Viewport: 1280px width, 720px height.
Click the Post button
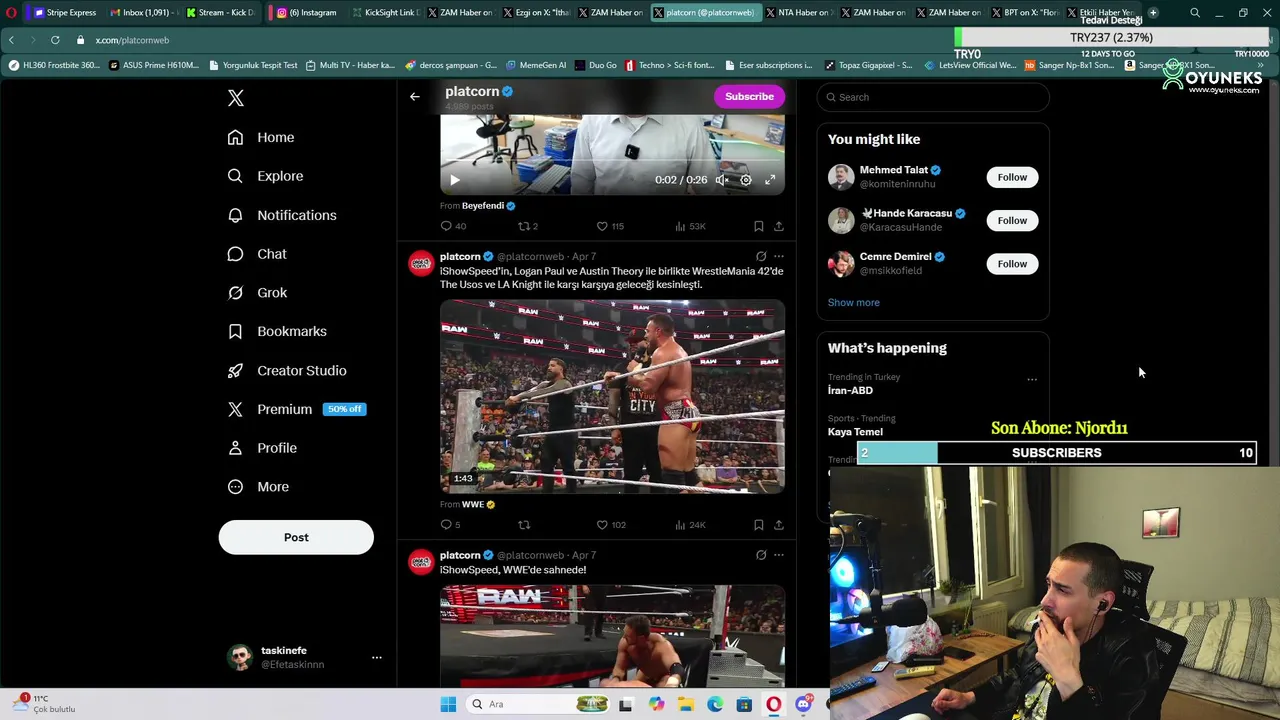(296, 537)
